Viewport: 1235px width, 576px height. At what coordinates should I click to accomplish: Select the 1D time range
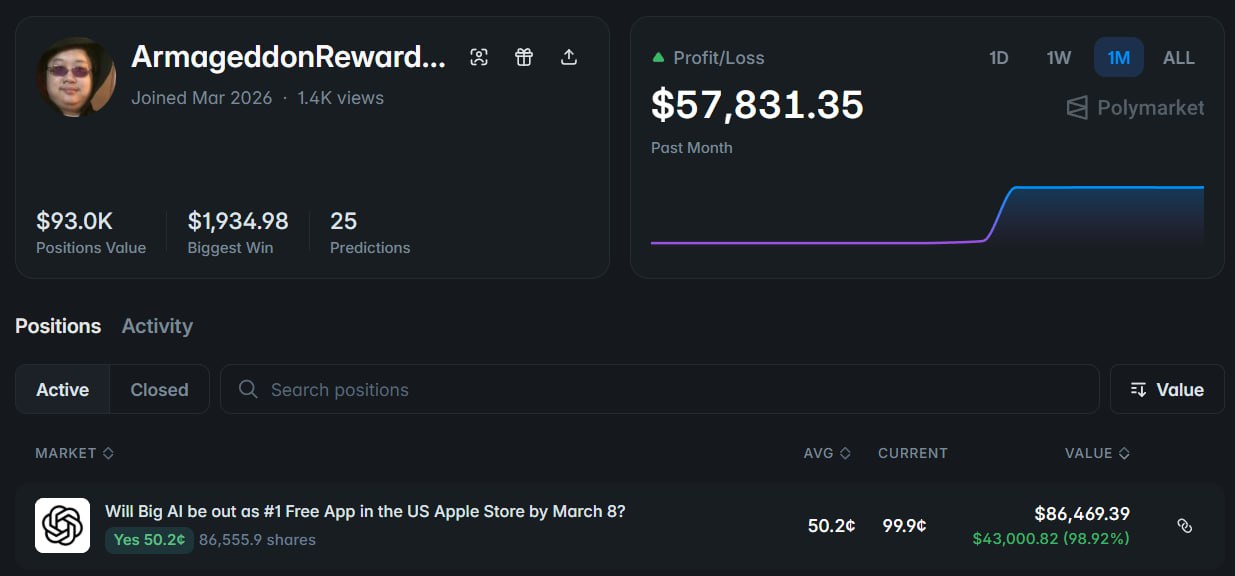(998, 58)
